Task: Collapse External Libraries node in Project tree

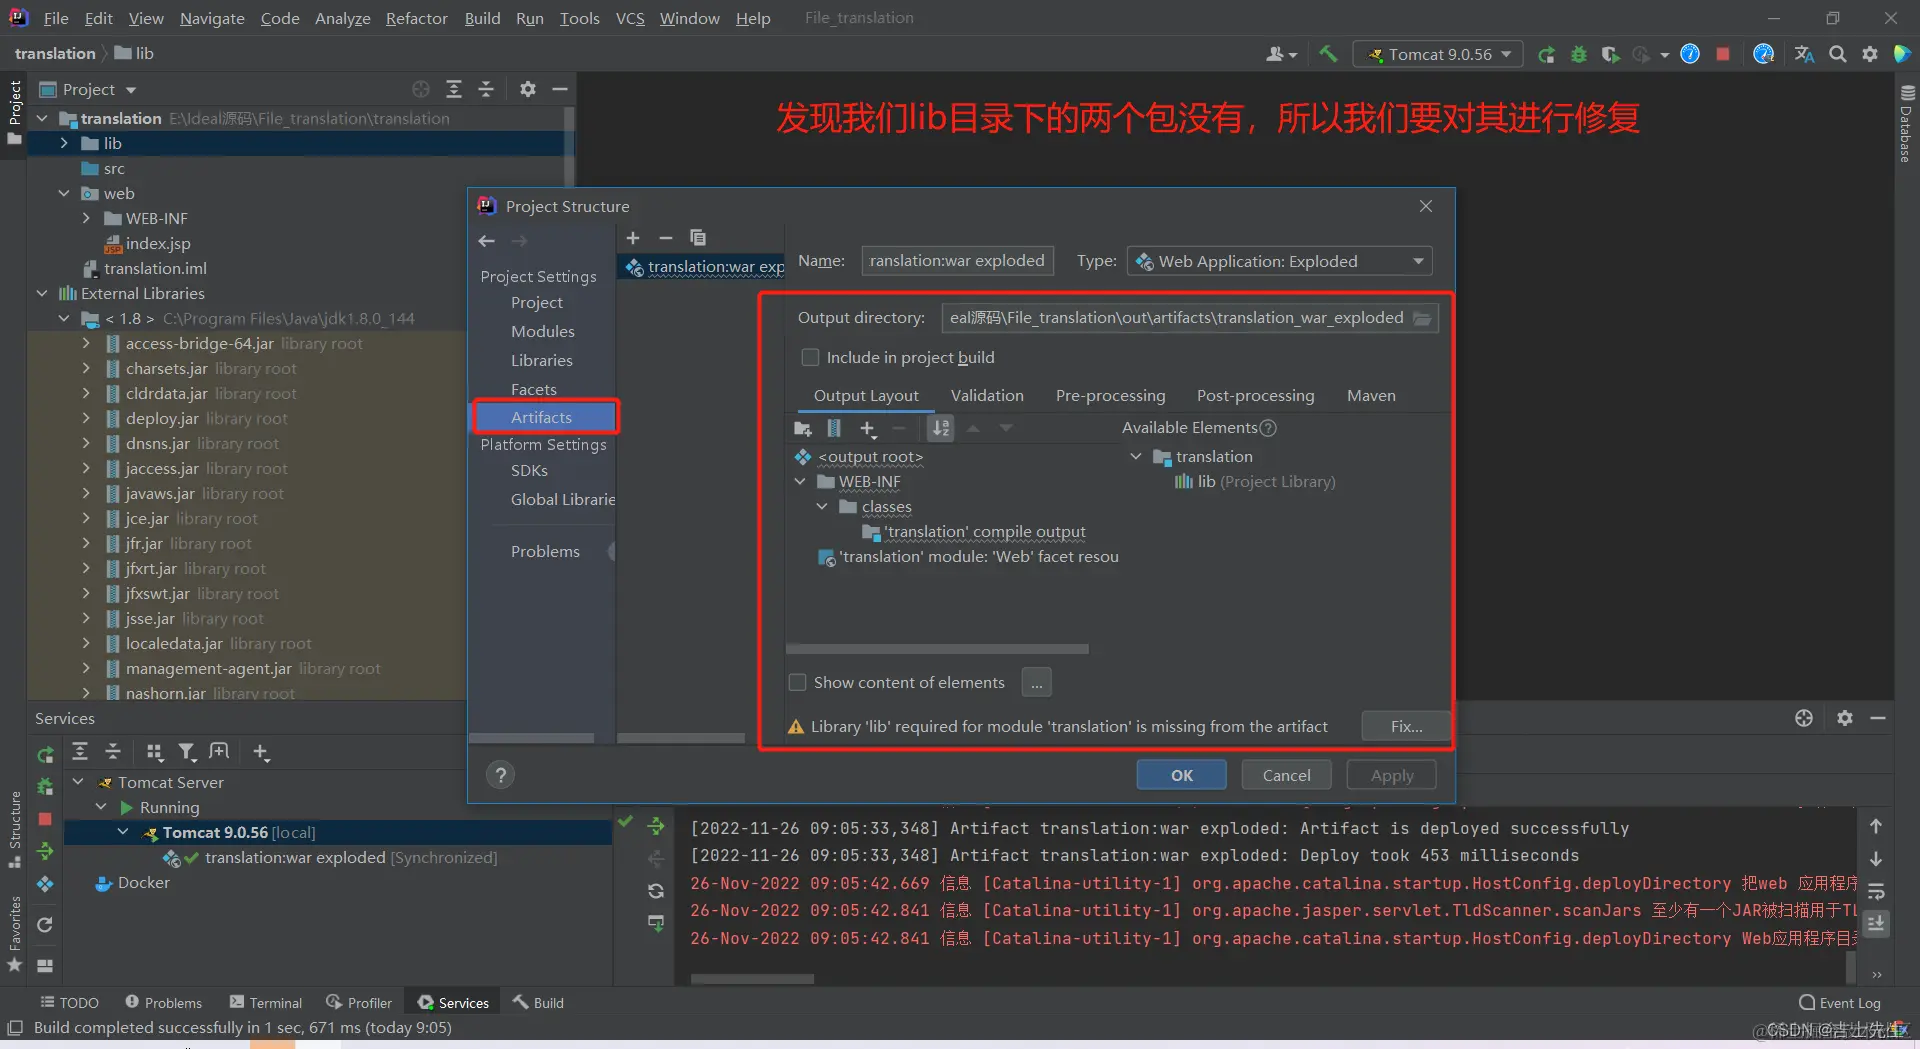Action: [42, 293]
